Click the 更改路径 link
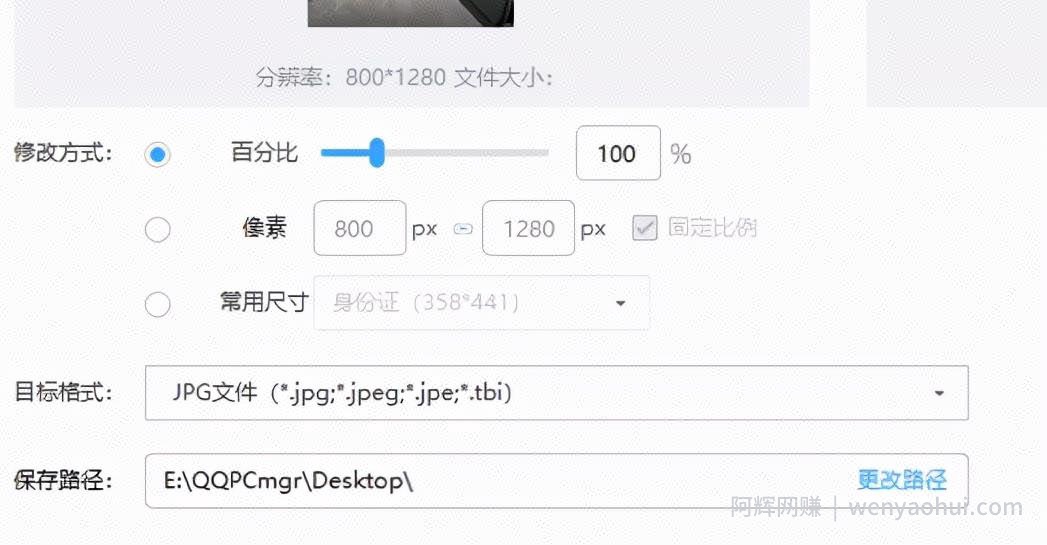 (902, 480)
